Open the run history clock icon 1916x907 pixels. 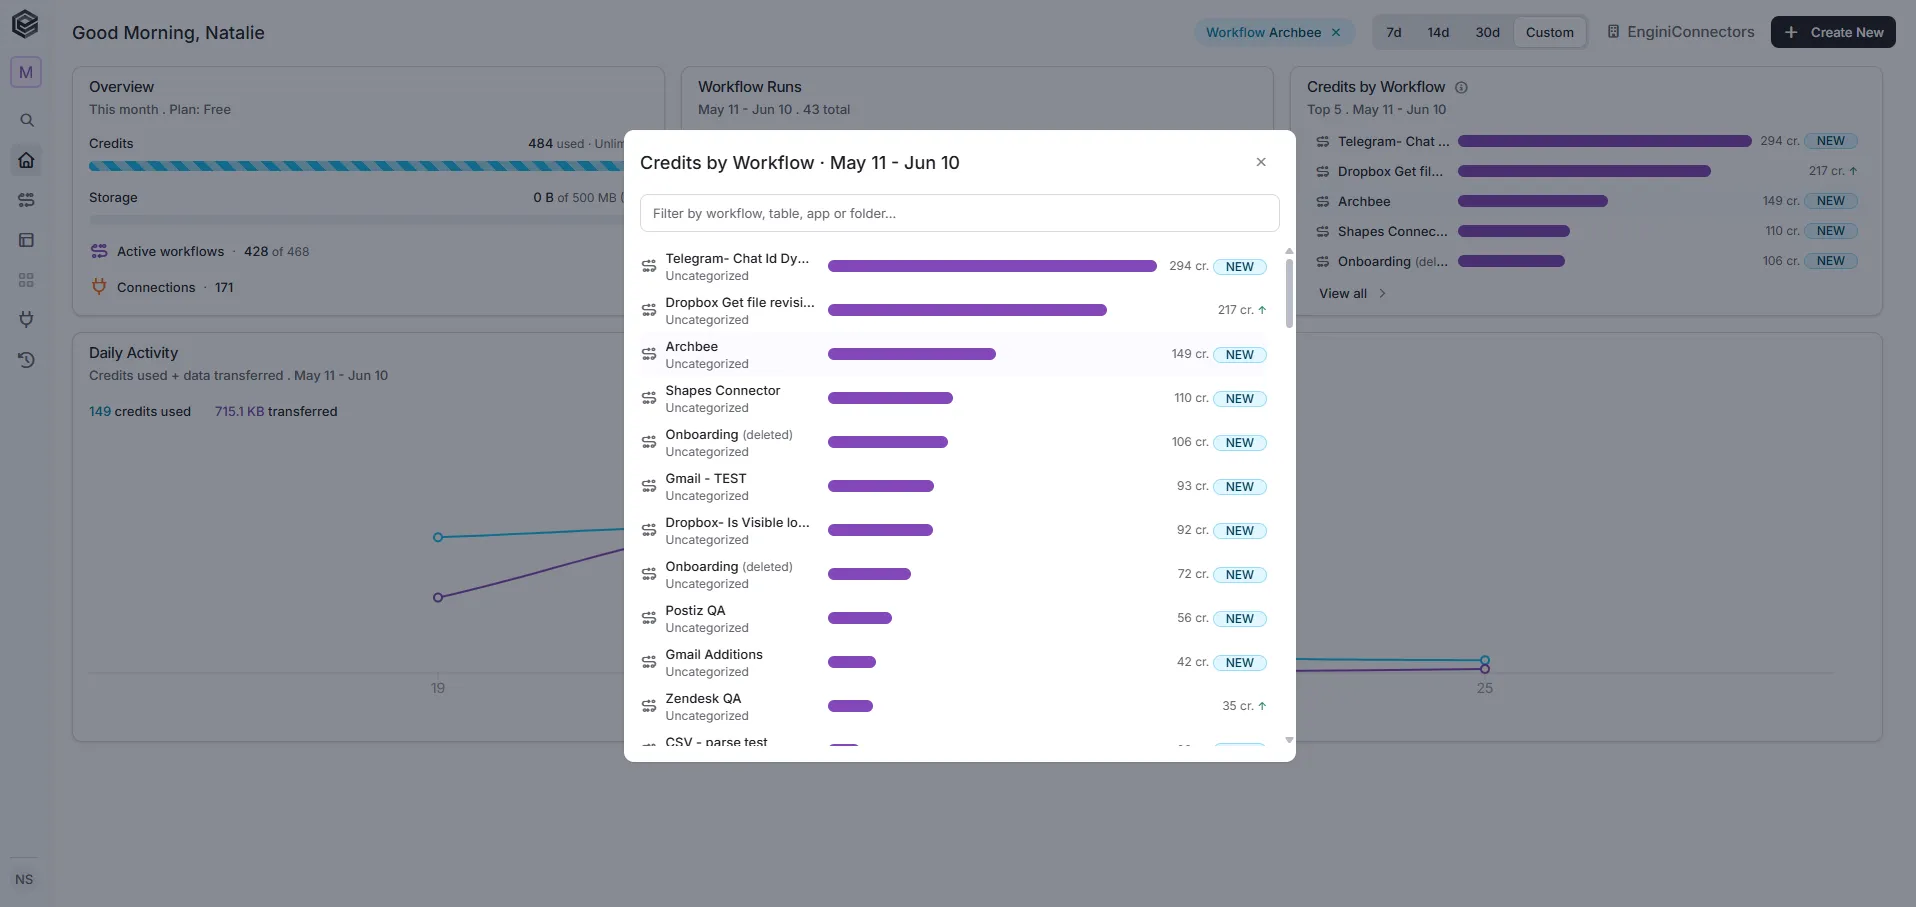tap(27, 360)
